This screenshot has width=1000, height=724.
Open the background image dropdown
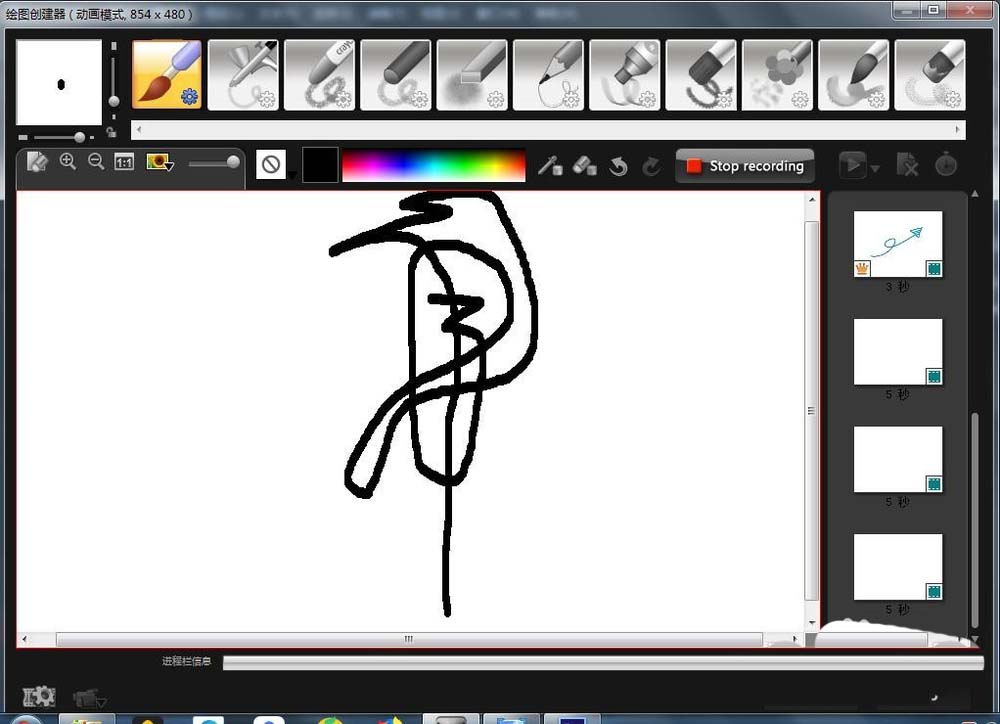[x=159, y=162]
